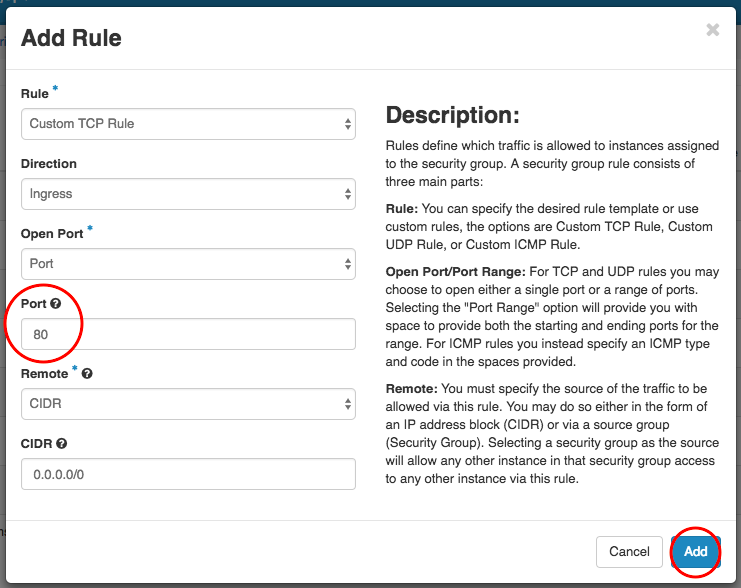The width and height of the screenshot is (741, 588).
Task: Click the Direction field label
Action: tap(49, 163)
